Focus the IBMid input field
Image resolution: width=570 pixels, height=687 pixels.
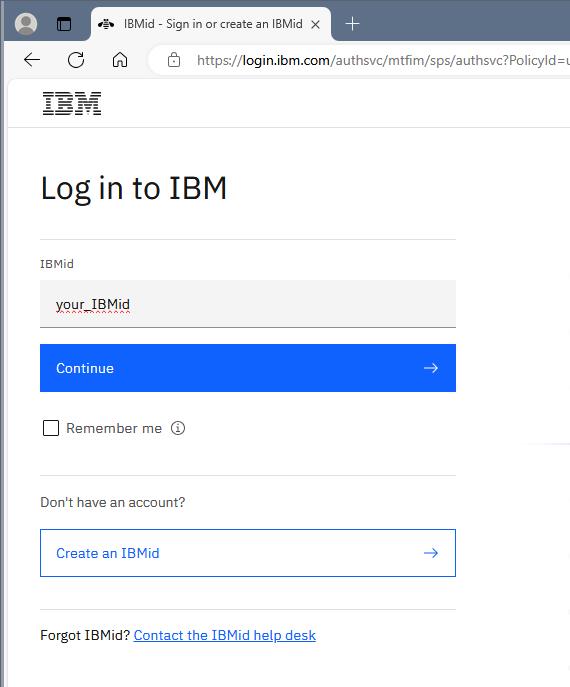coord(248,304)
